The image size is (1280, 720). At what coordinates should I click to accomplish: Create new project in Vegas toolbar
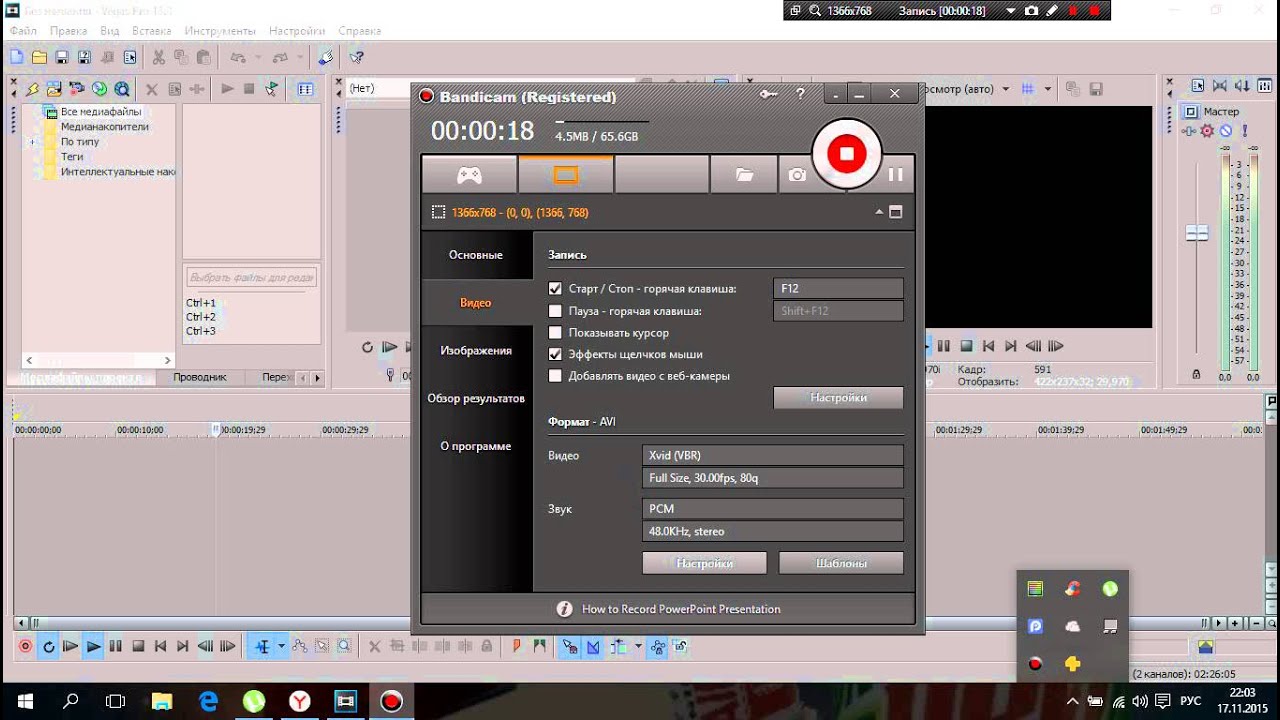(x=17, y=58)
